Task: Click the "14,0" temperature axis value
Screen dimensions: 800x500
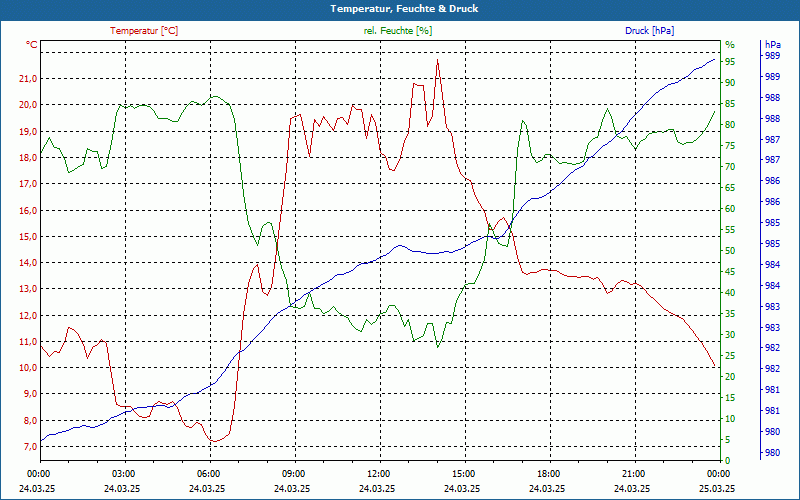Action: click(x=28, y=263)
